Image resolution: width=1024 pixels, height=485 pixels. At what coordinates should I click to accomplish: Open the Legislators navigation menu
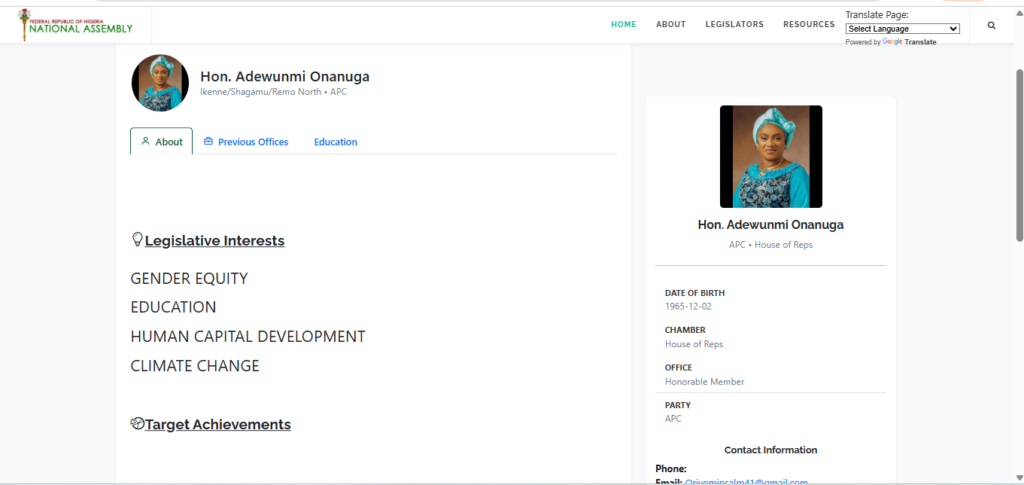734,25
